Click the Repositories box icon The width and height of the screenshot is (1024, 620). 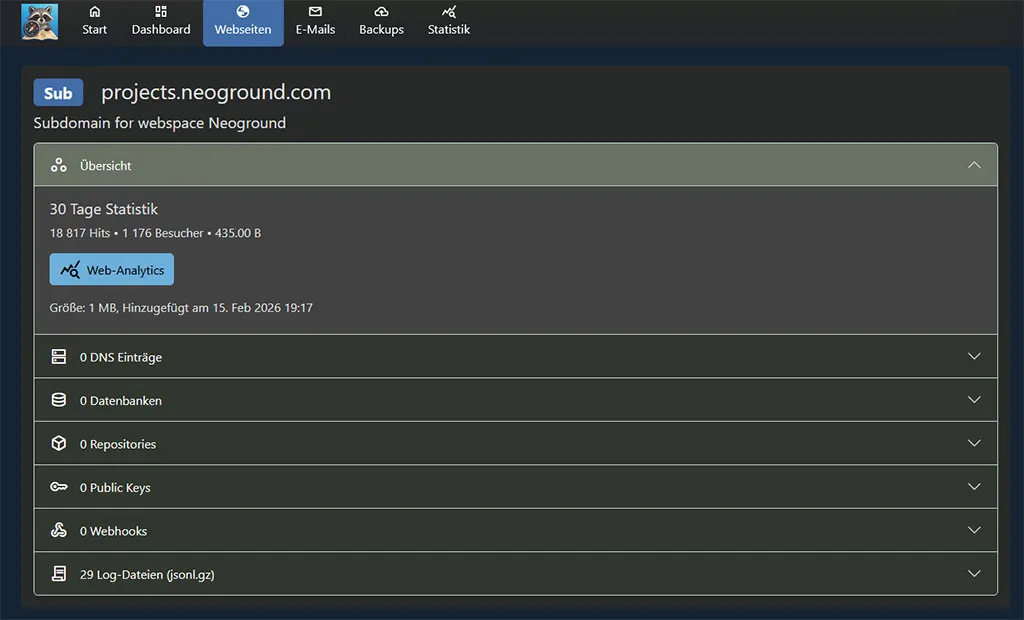[x=59, y=444]
